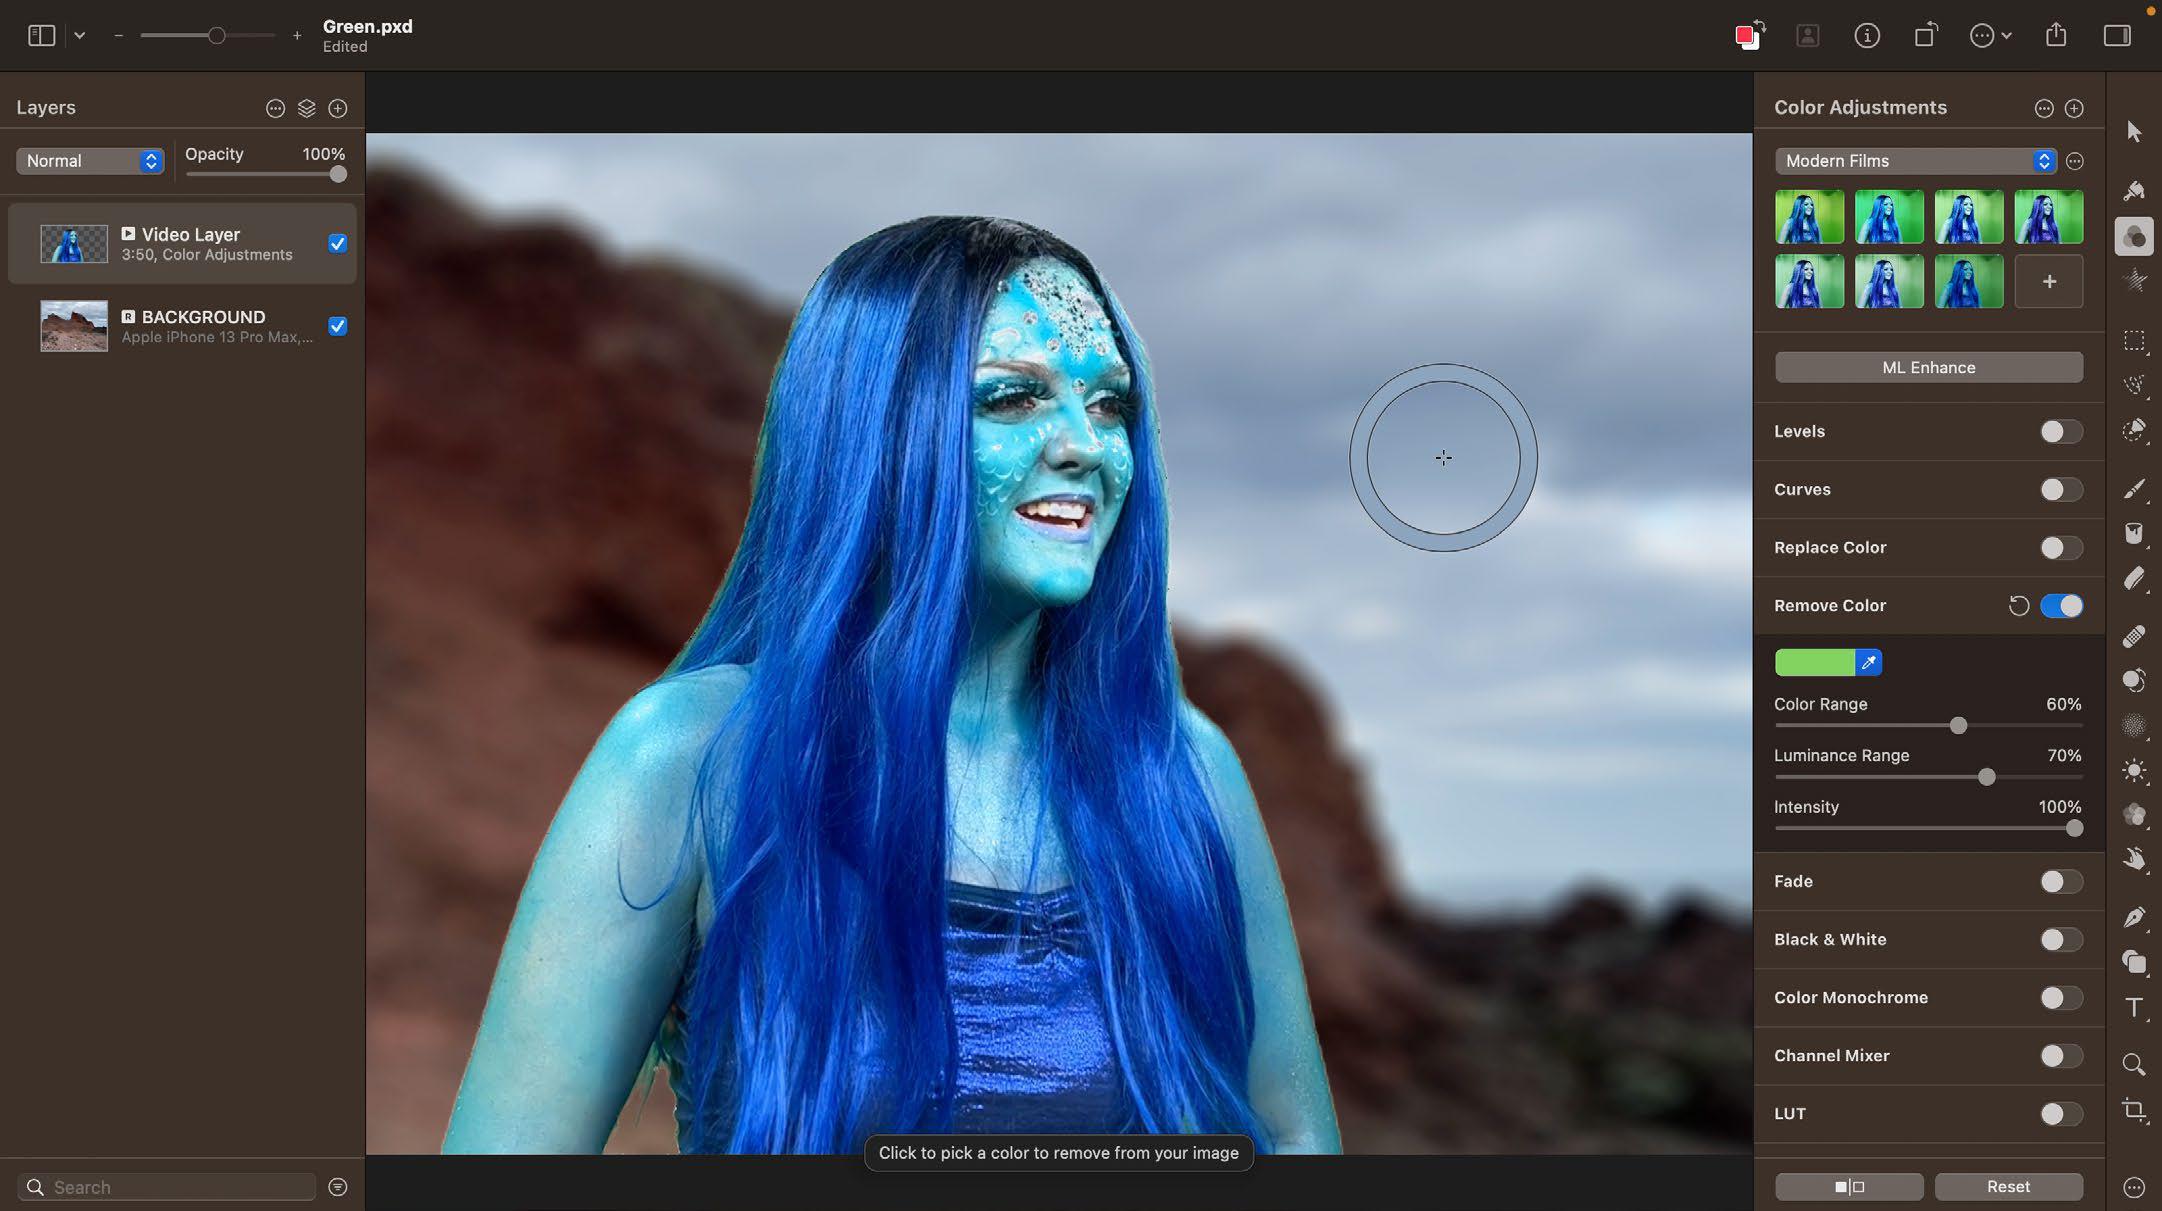Click the Modern Films preset dropdown
Screen dimensions: 2162x1211
pos(1916,162)
